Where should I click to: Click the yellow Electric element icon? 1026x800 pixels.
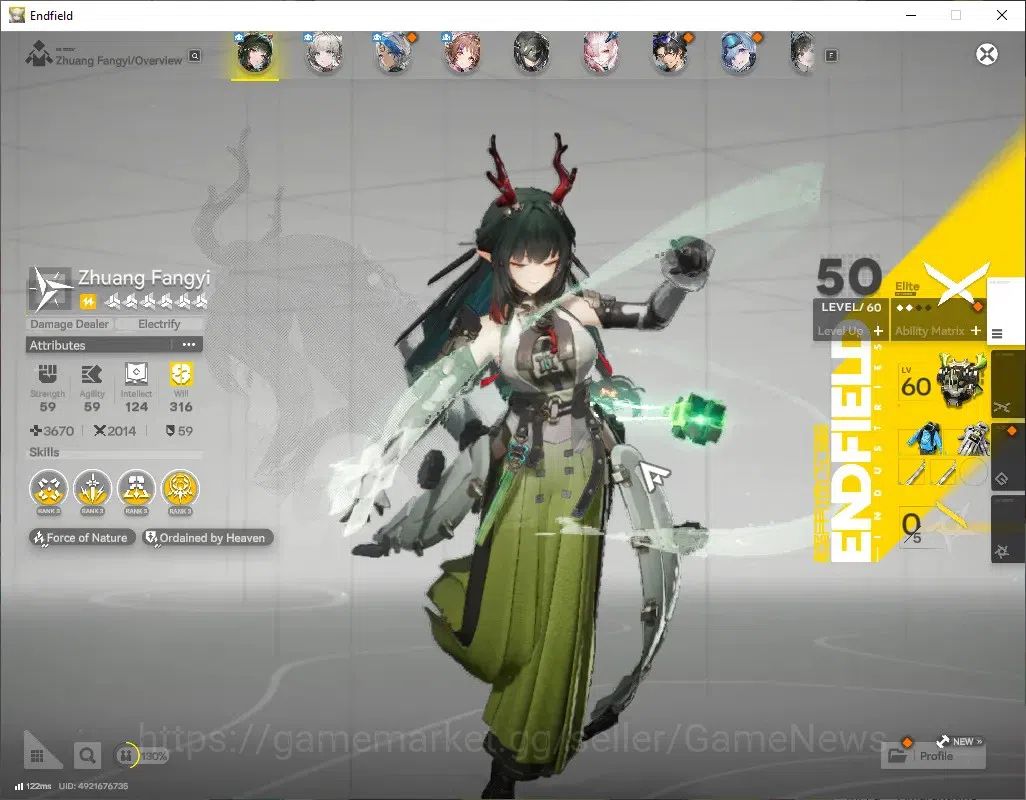coord(88,302)
